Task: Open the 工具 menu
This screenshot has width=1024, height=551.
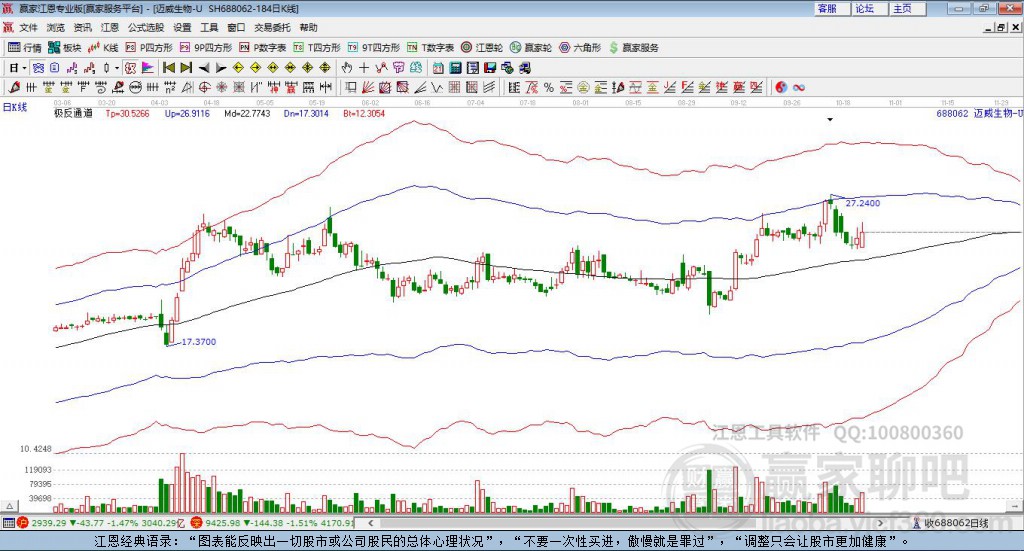Action: point(209,27)
